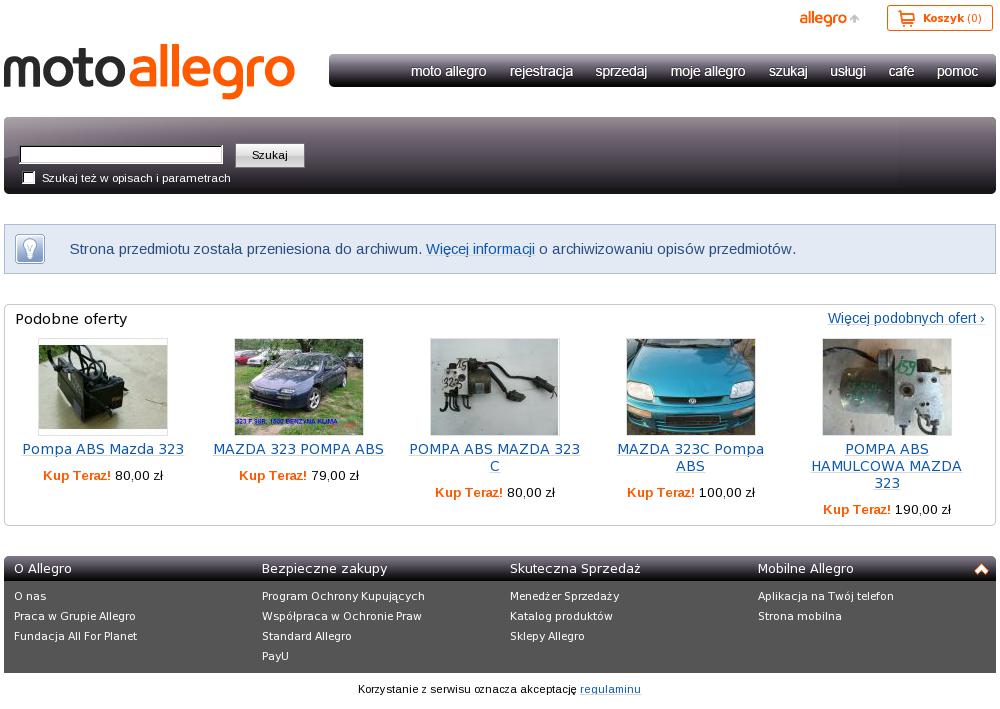Open the Koszyk (0) cart button

click(939, 18)
